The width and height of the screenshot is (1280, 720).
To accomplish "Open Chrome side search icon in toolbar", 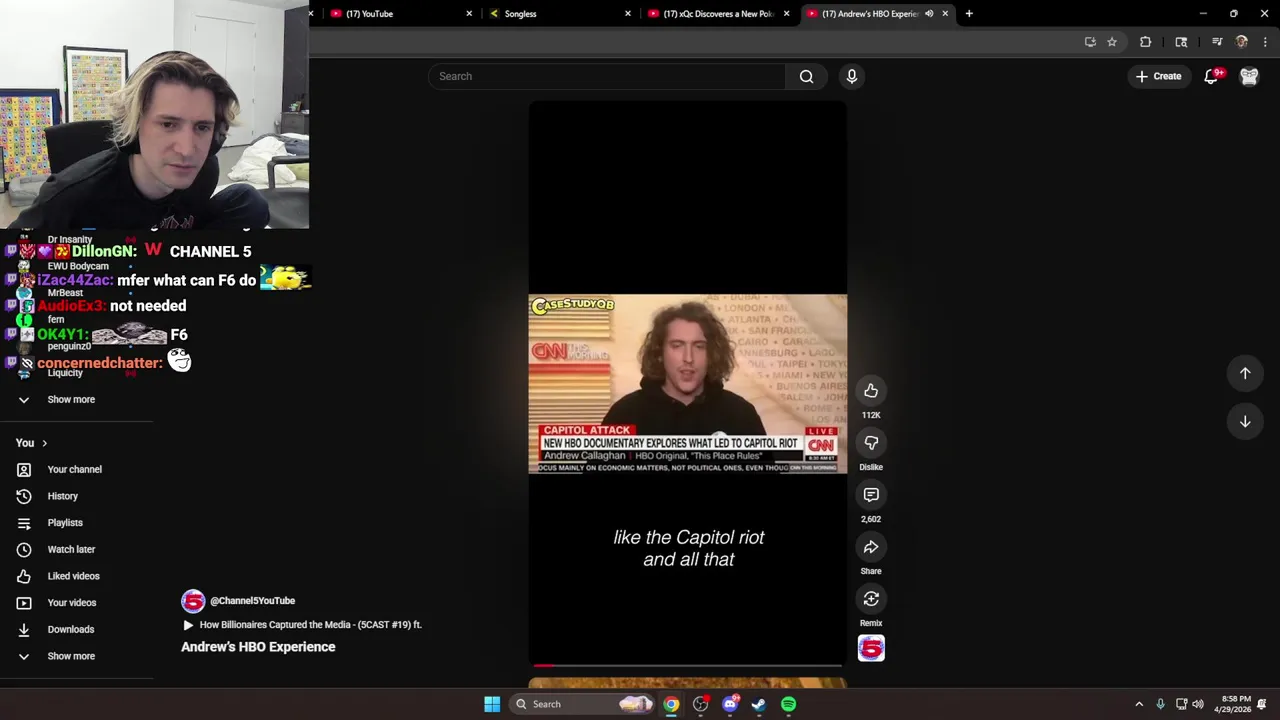I will point(1181,42).
